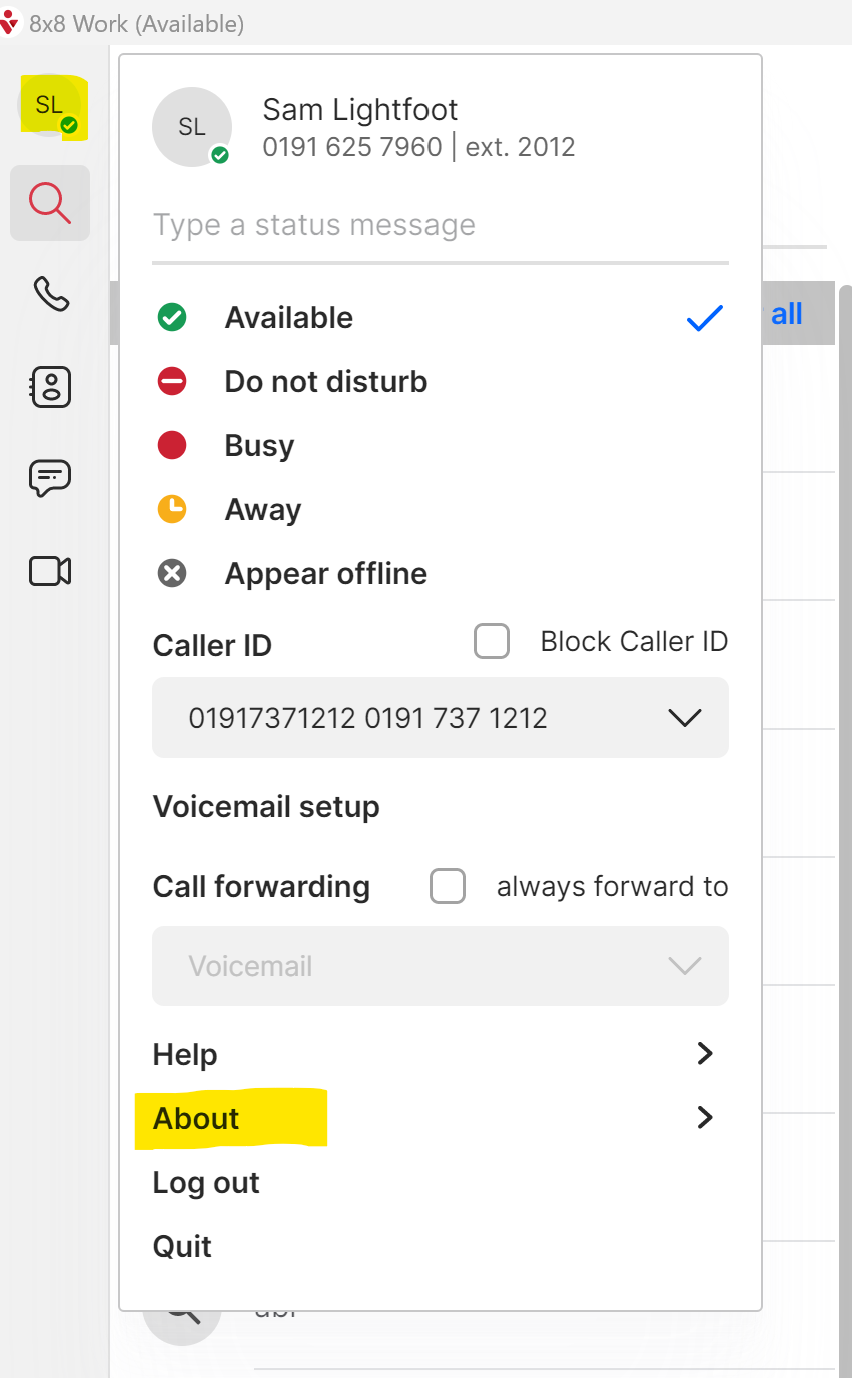Open the chat messages sidebar icon
852x1378 pixels.
50,479
